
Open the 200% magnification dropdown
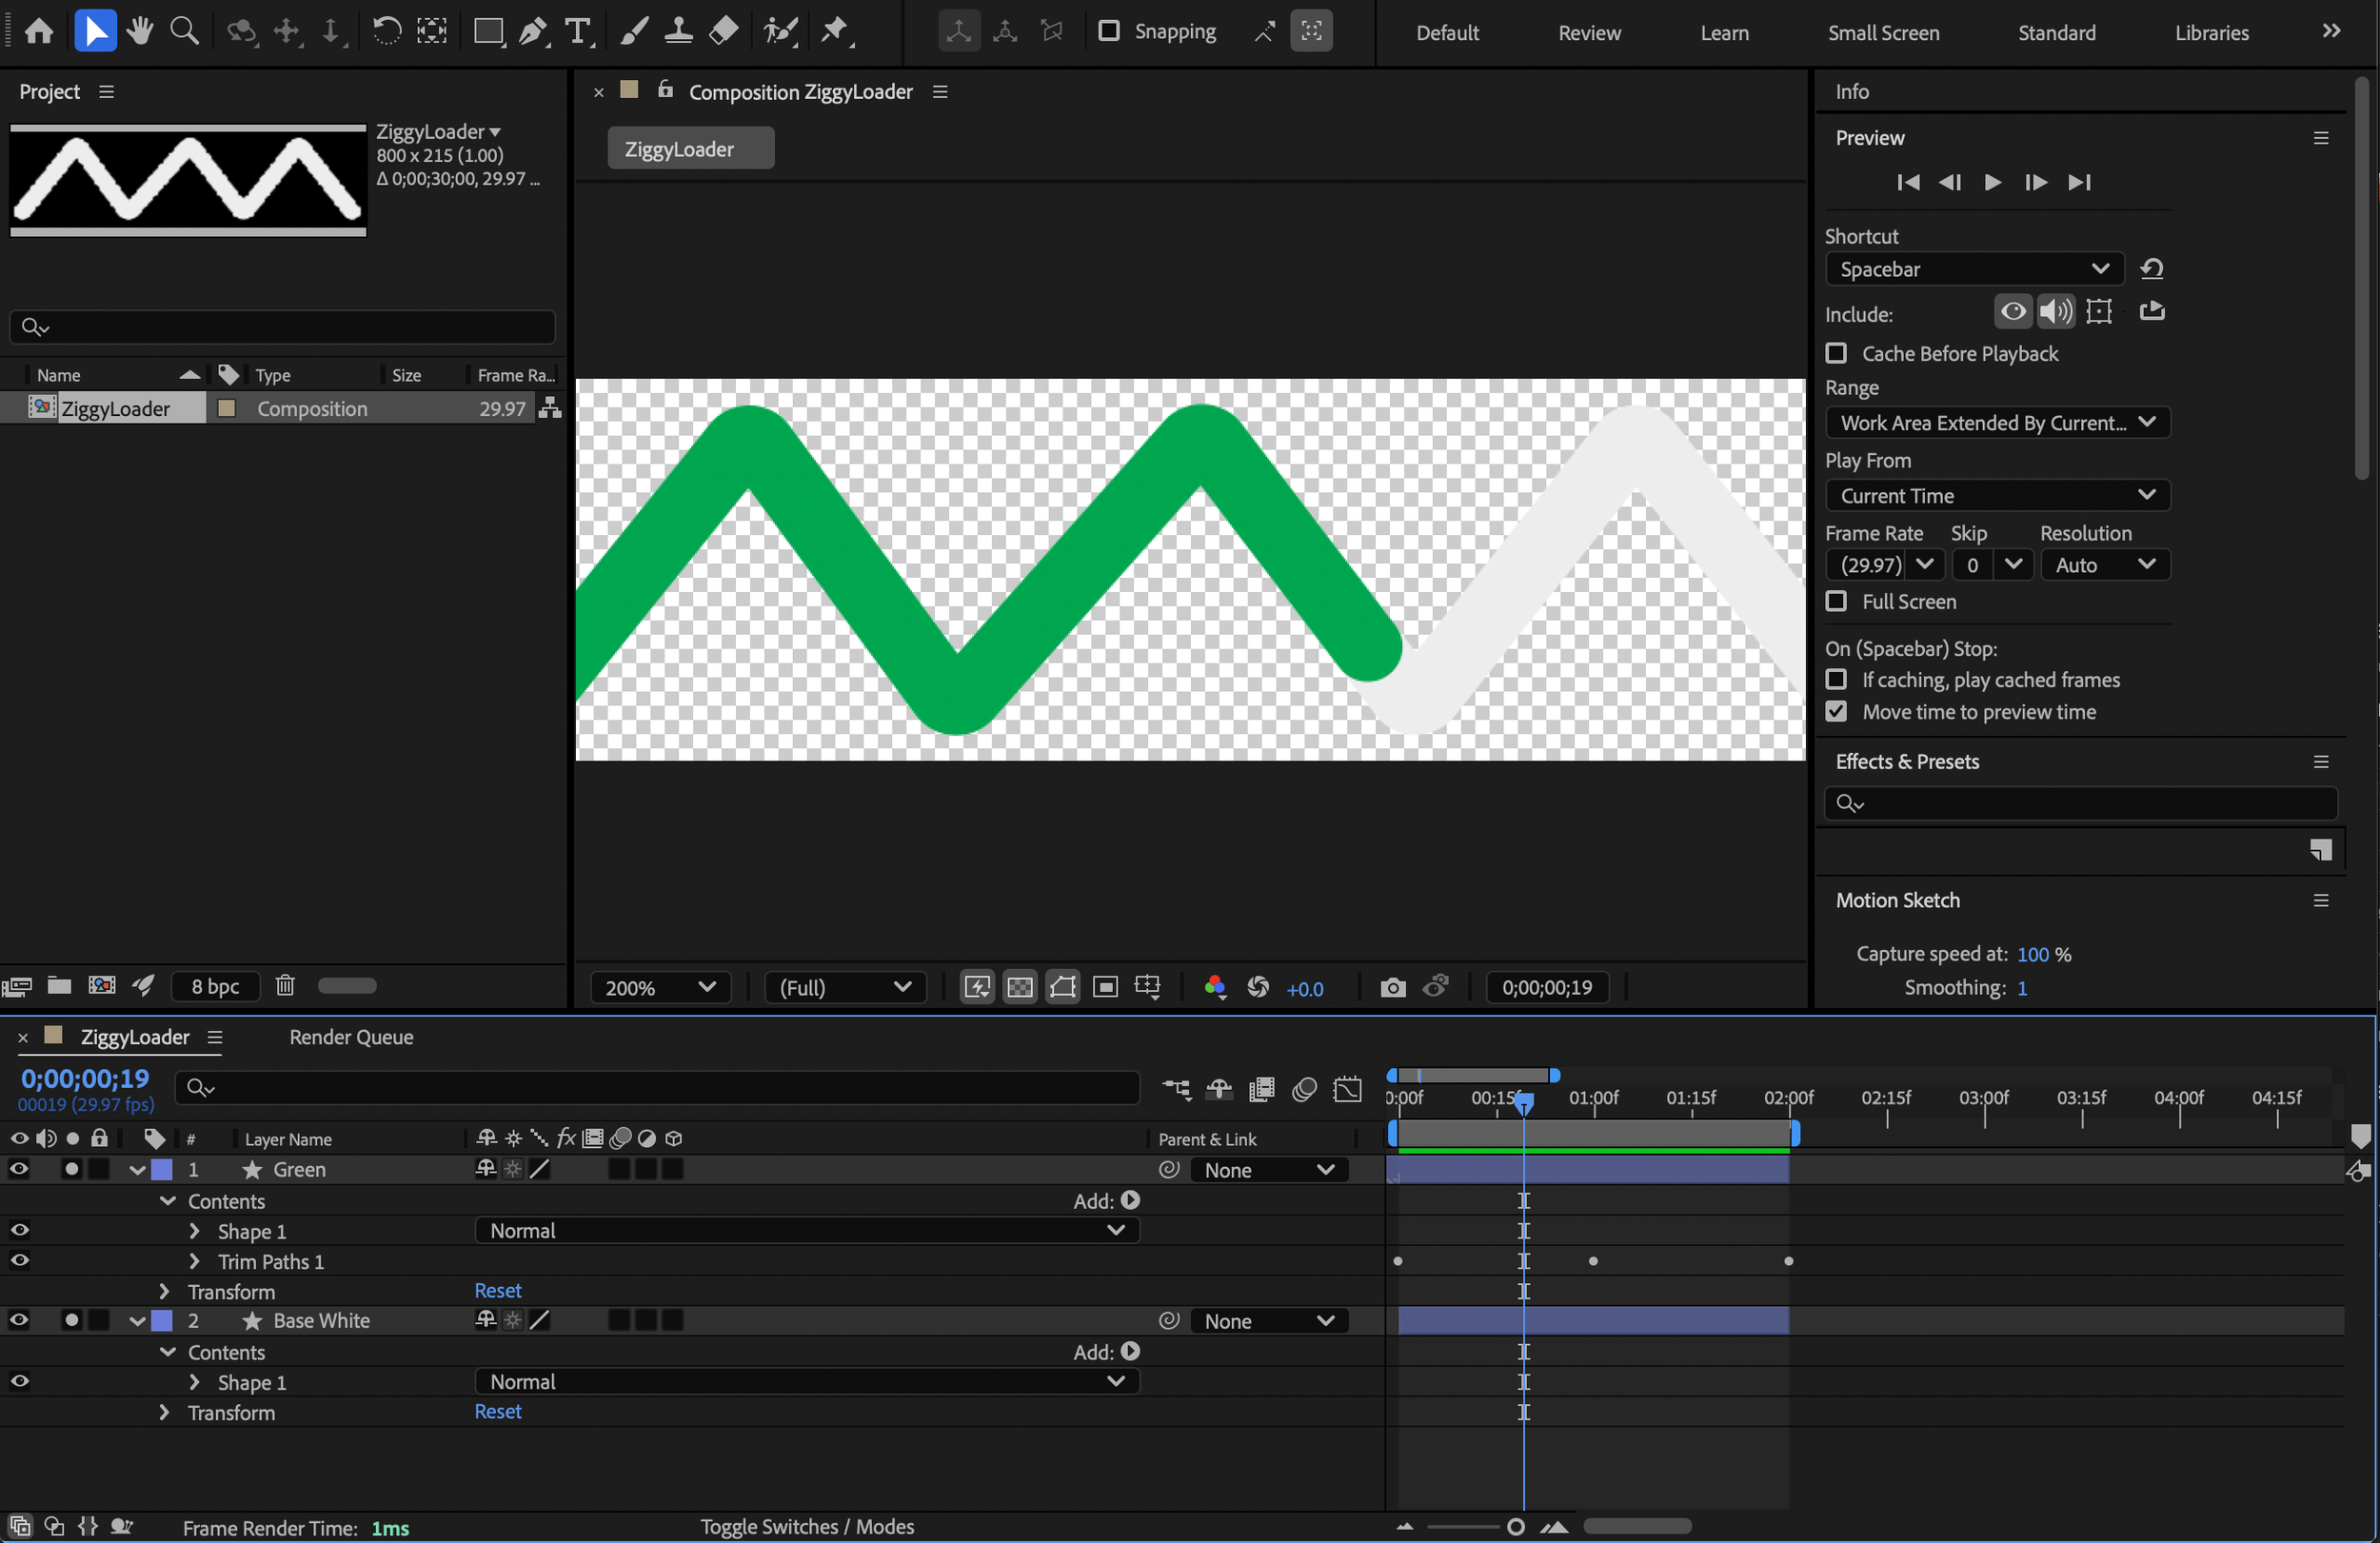[660, 988]
